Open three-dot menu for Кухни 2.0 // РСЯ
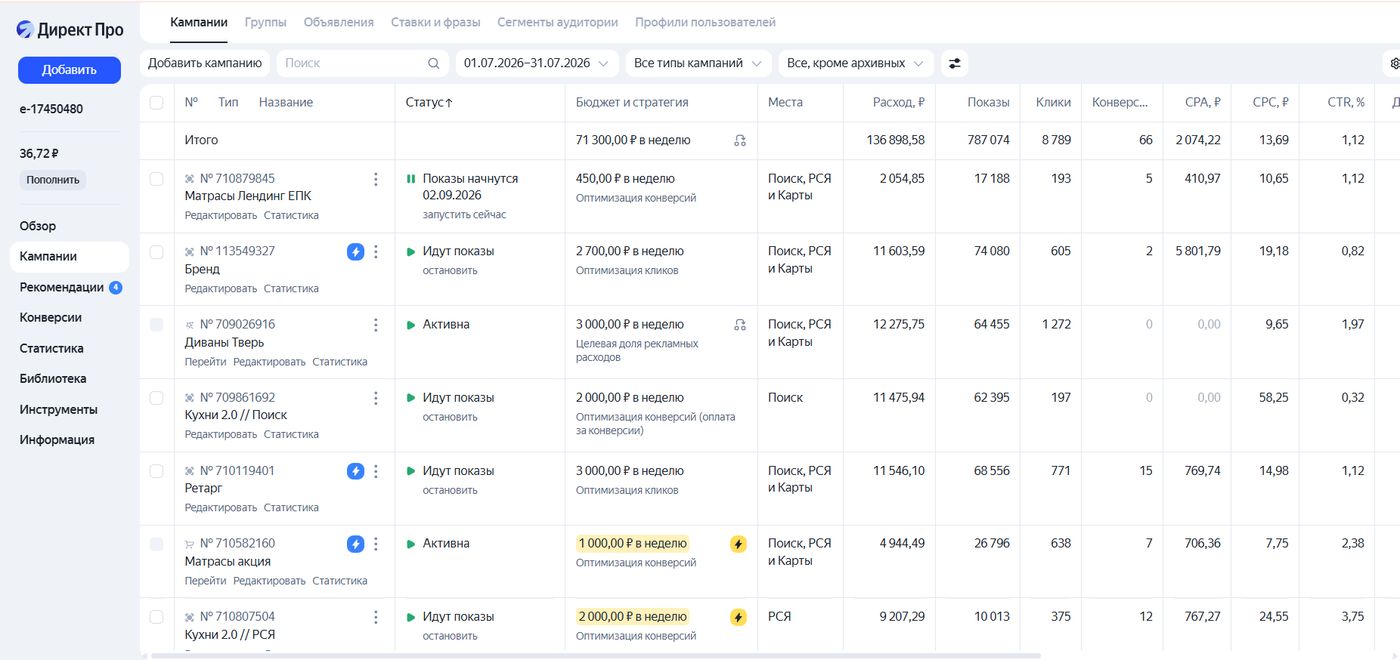The height and width of the screenshot is (660, 1400). 376,617
